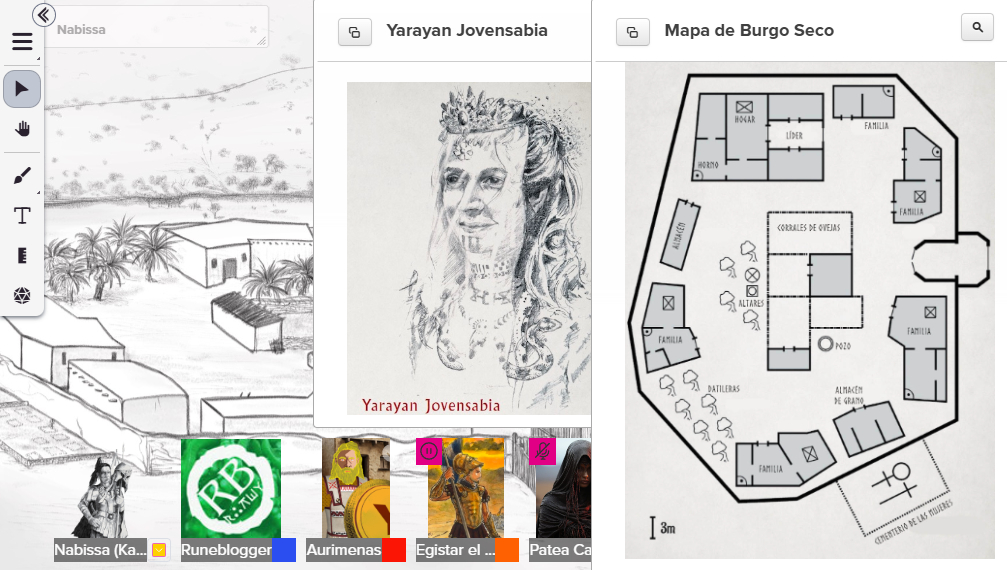Screen dimensions: 1007x570
Task: Click Runeblogger's blue color swatch
Action: [284, 550]
